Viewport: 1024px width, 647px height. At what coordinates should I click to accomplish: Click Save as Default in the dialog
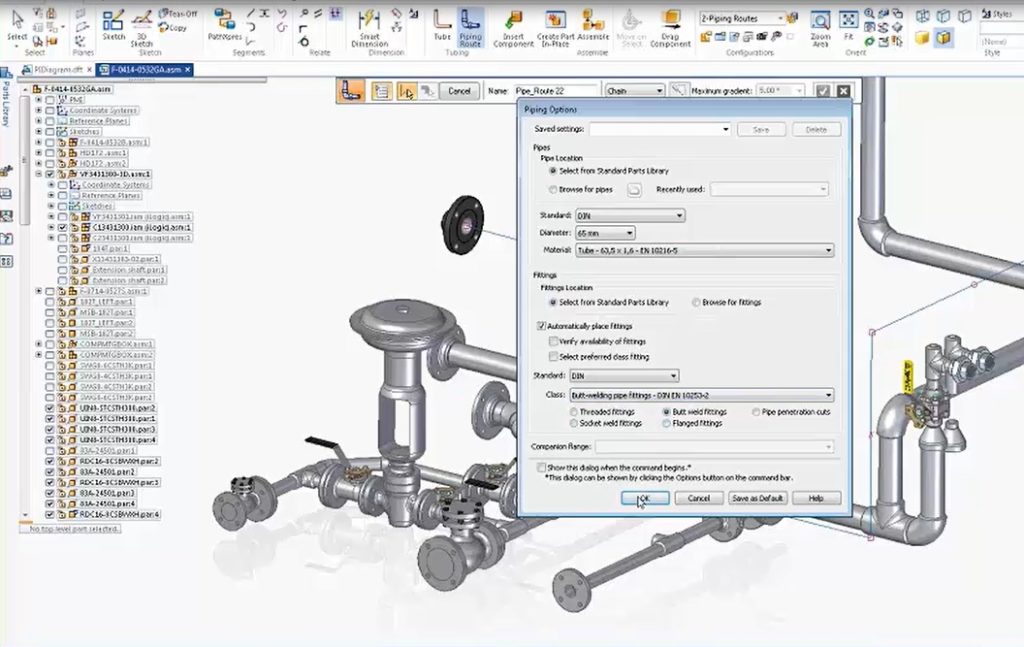click(756, 497)
